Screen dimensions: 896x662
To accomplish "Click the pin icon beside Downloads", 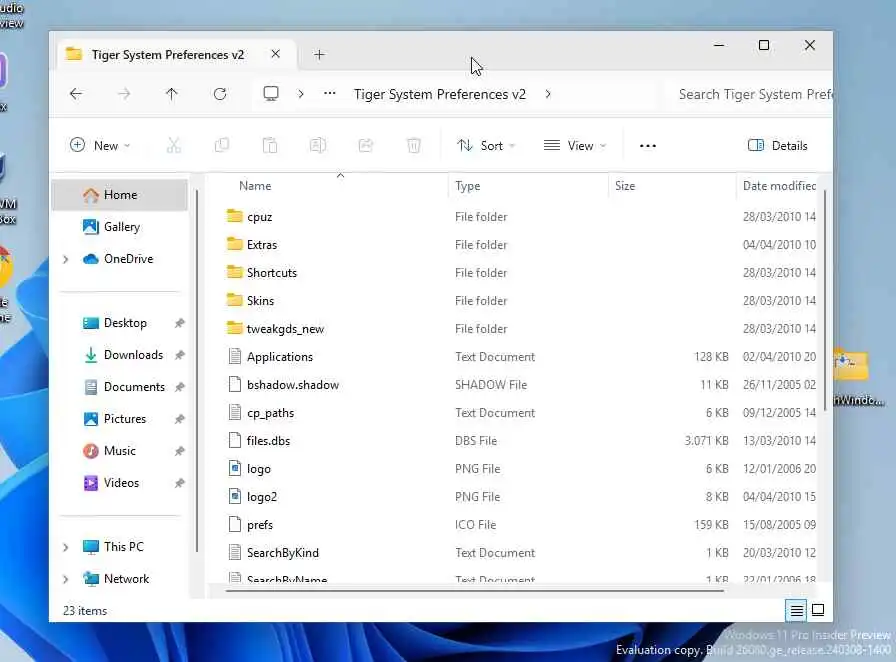I will click(179, 355).
